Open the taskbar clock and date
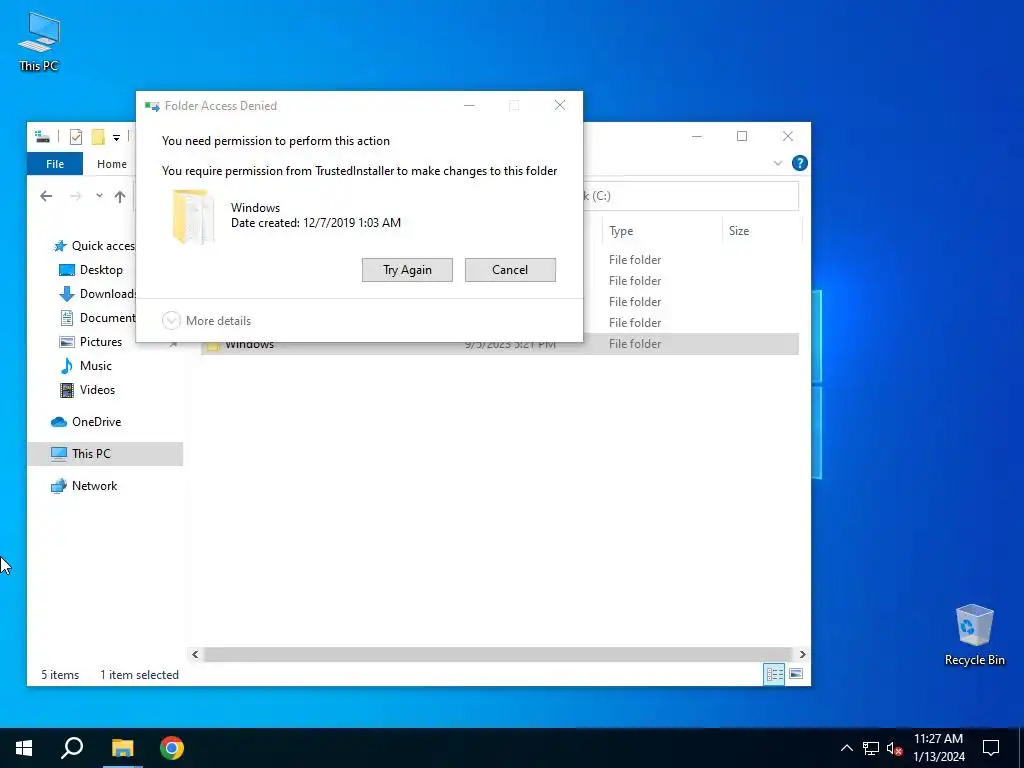 tap(938, 748)
